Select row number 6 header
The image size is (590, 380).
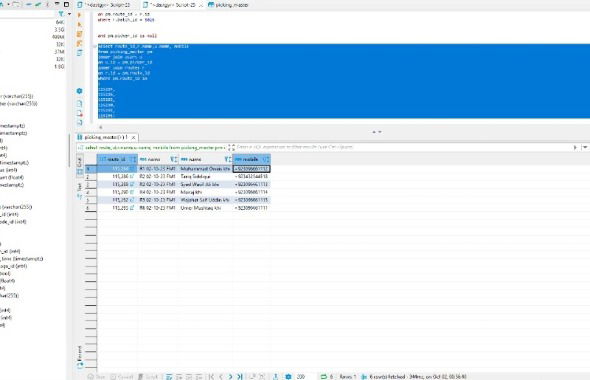coord(91,208)
